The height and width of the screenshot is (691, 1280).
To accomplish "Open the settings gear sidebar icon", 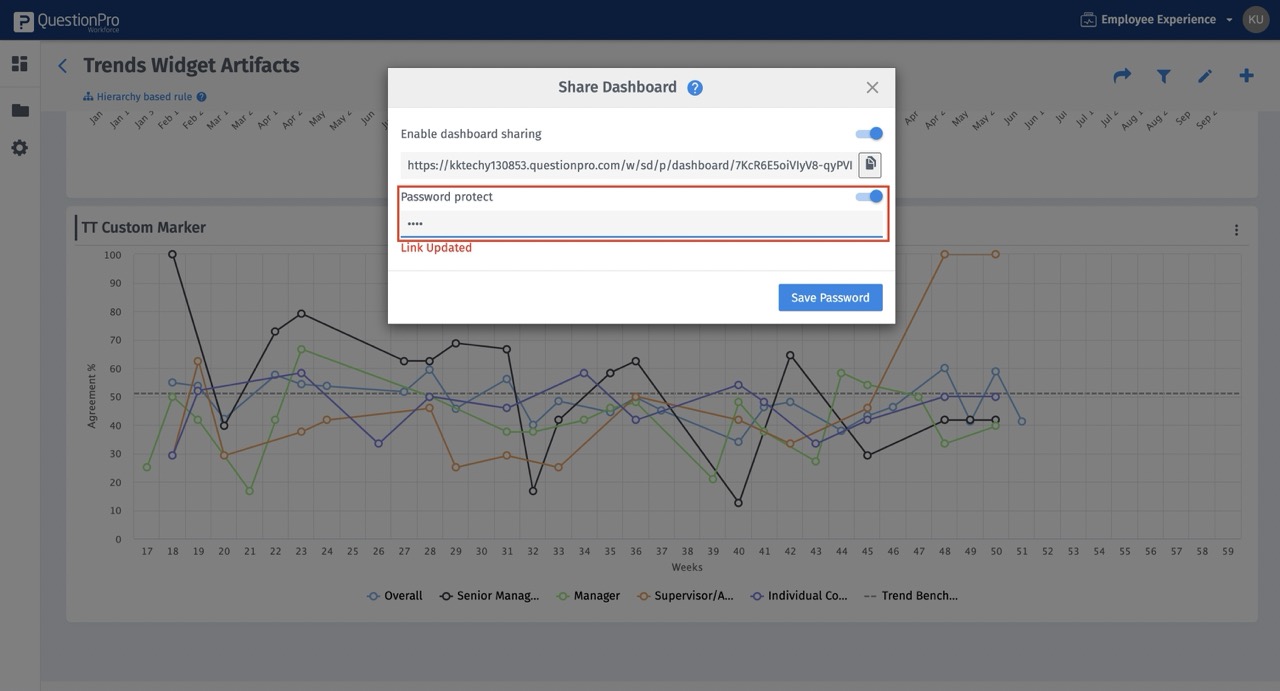I will (x=20, y=148).
